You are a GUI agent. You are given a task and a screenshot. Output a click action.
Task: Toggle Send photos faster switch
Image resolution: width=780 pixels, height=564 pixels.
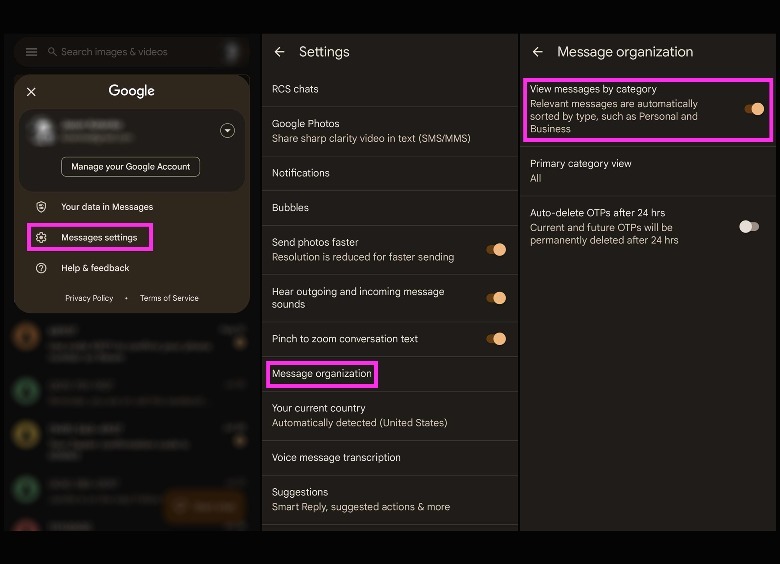tap(496, 250)
